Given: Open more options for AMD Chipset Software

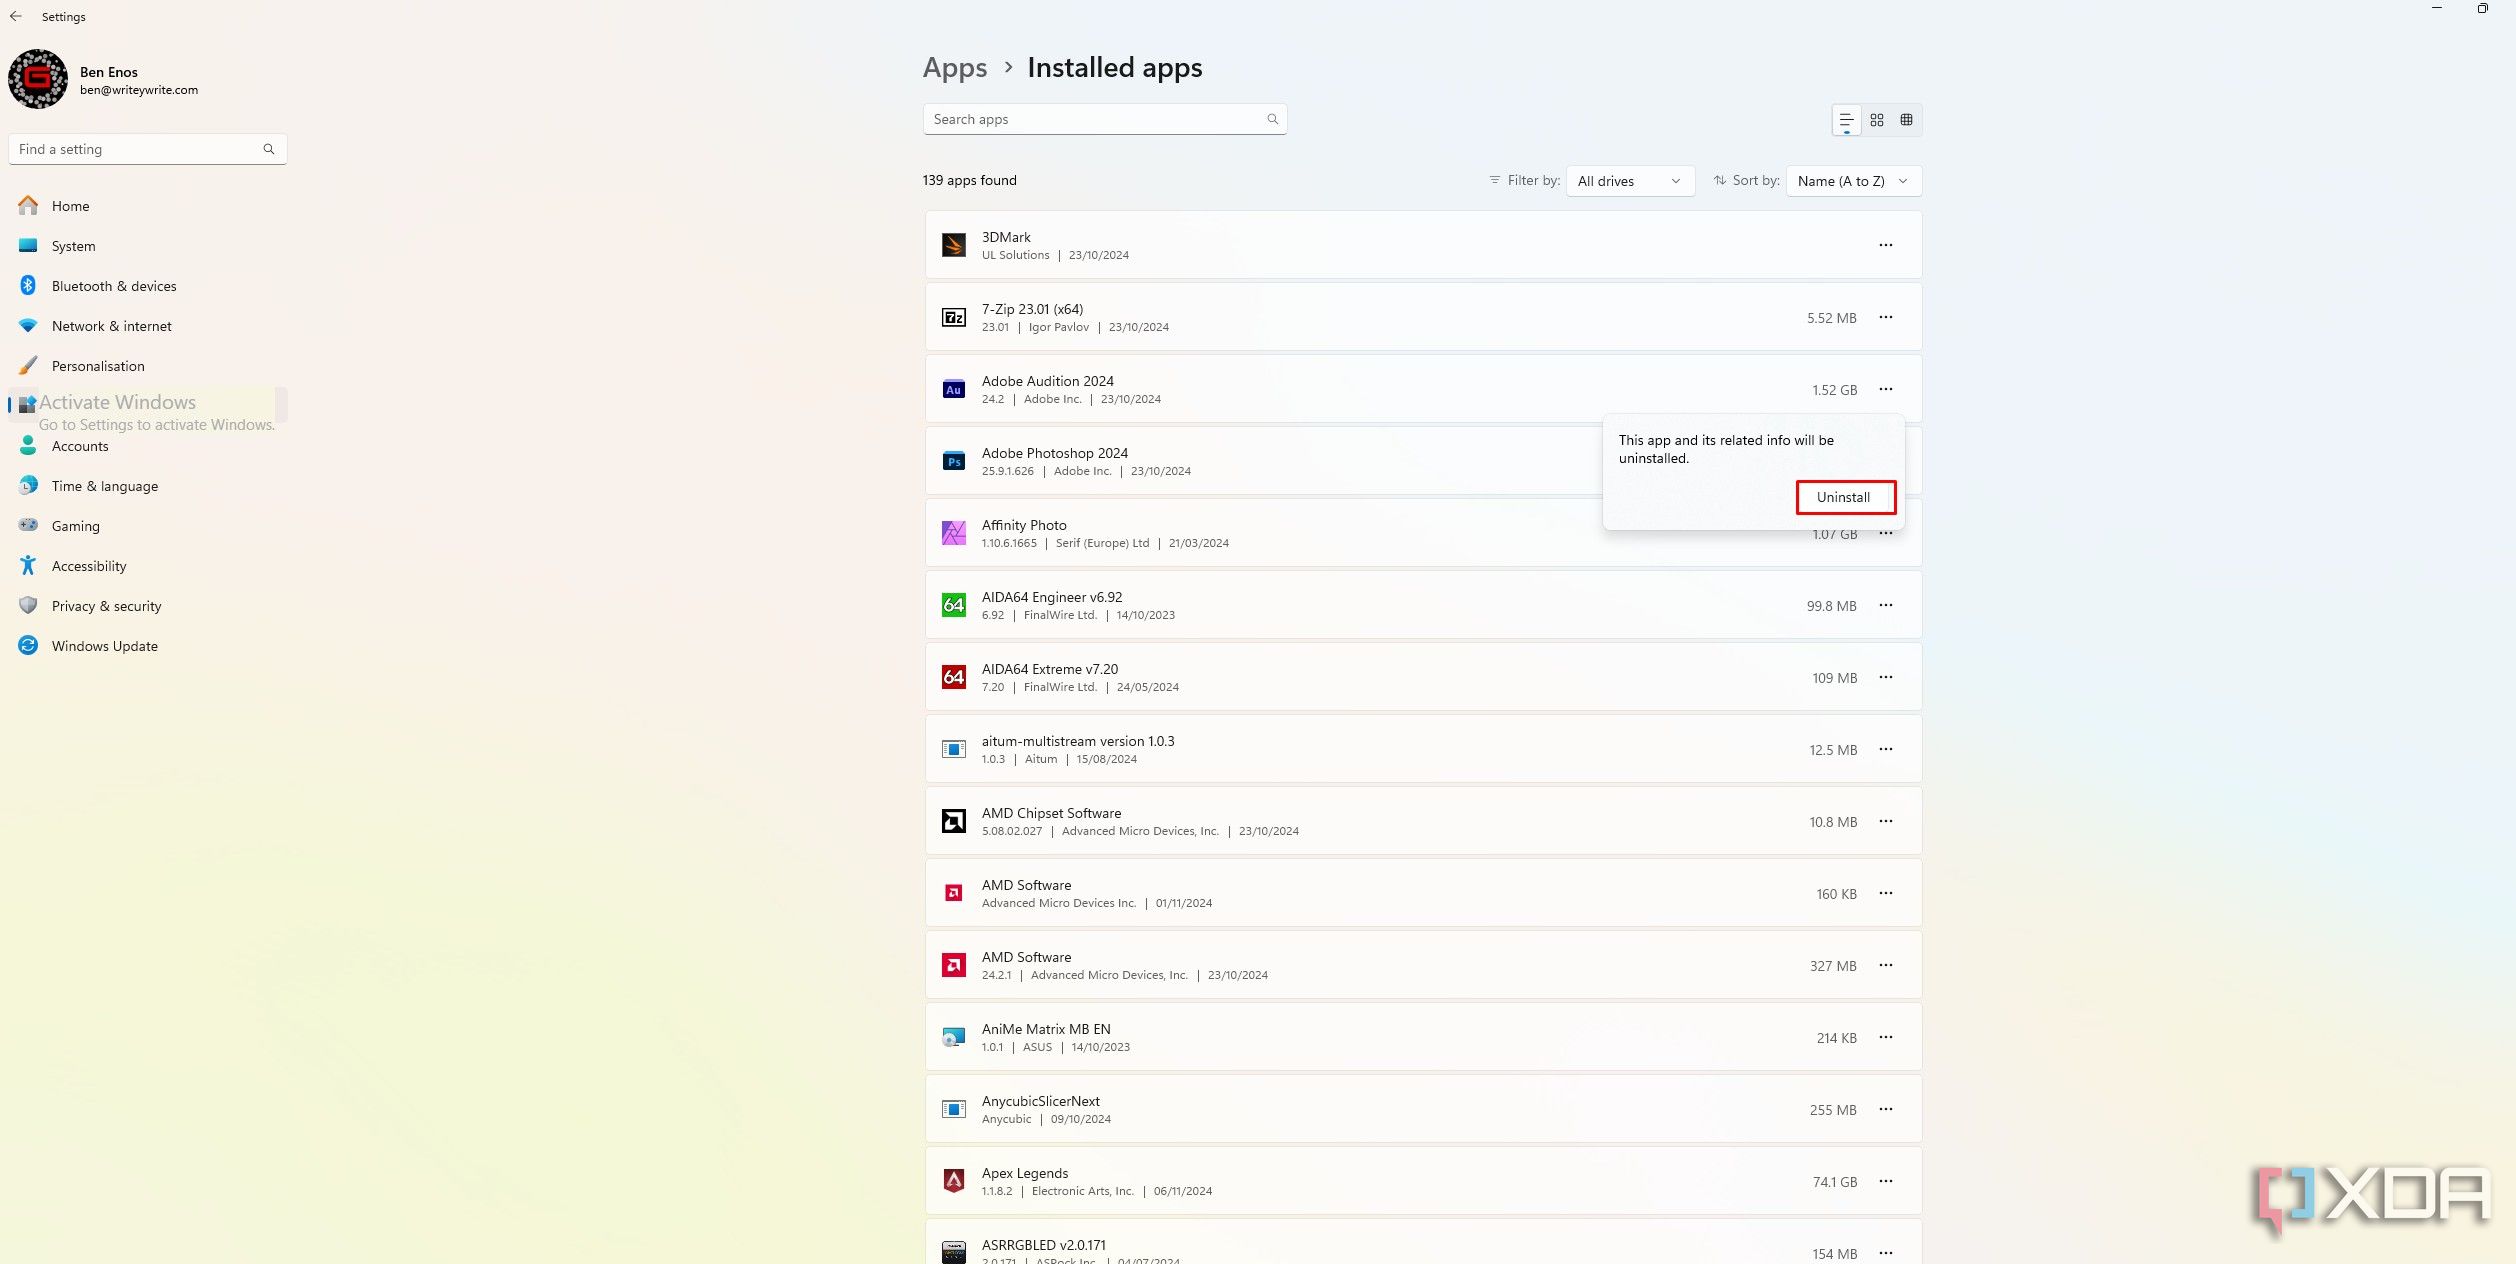Looking at the screenshot, I should pyautogui.click(x=1885, y=821).
